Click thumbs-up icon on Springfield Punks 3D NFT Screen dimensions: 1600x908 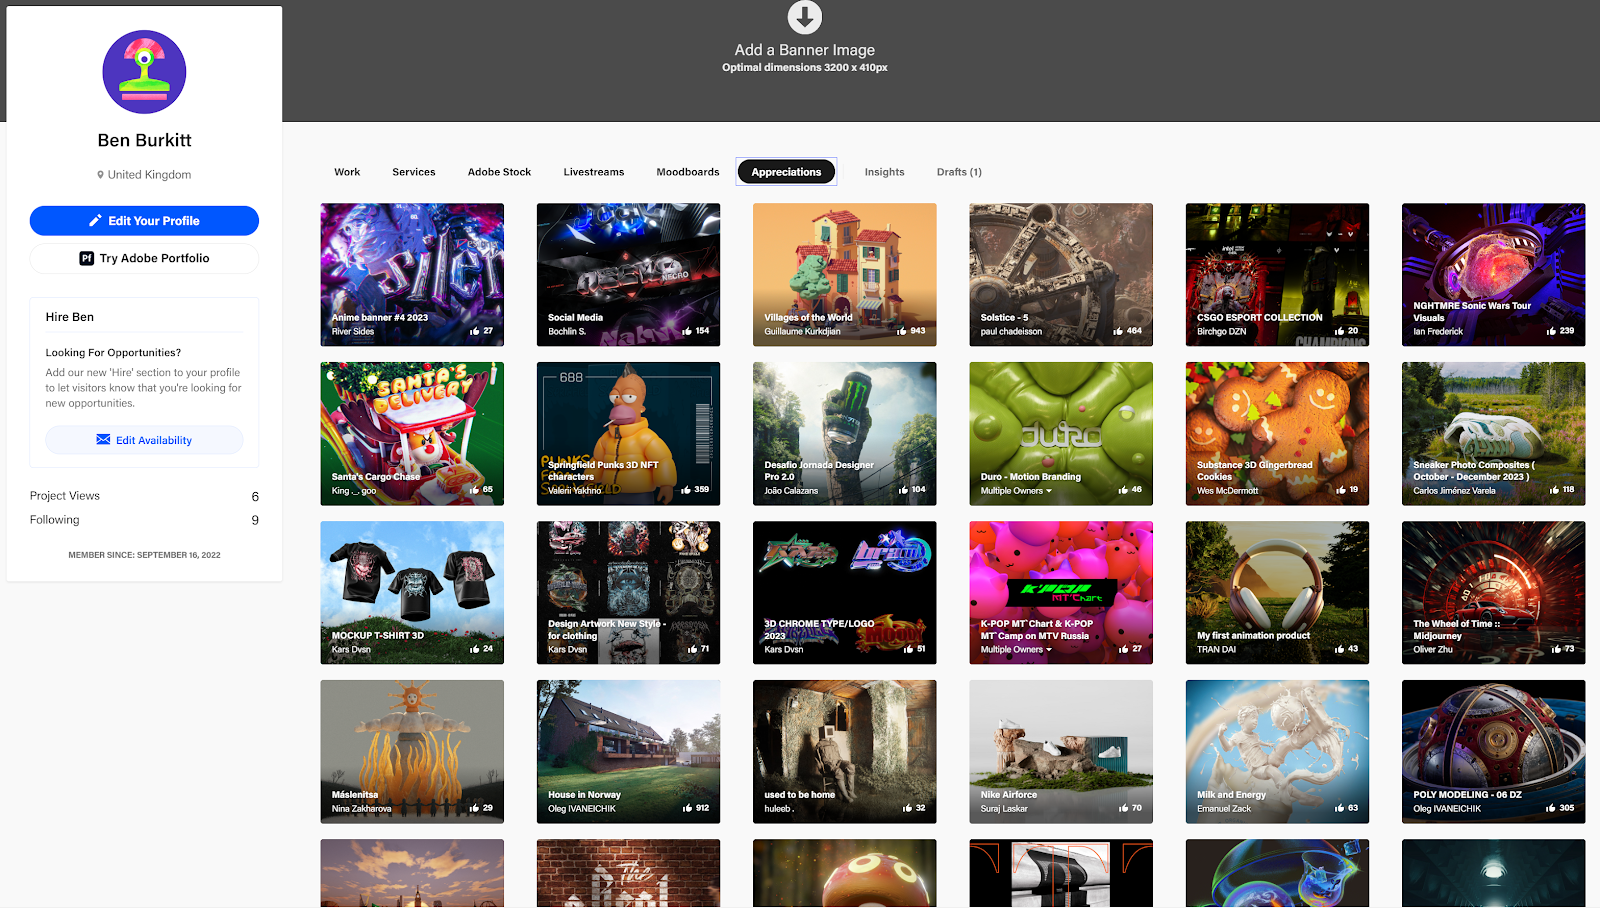(686, 490)
